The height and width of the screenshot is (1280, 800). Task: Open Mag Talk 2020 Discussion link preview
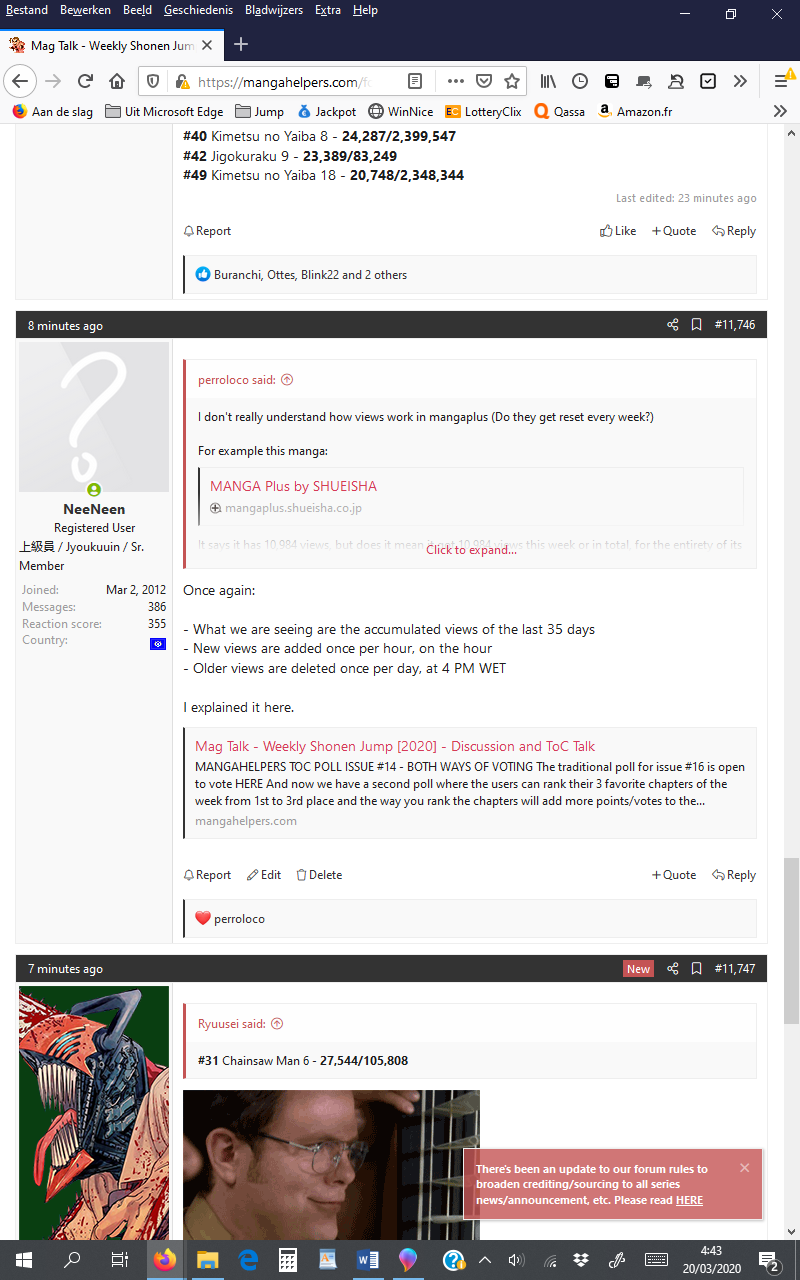coord(395,746)
